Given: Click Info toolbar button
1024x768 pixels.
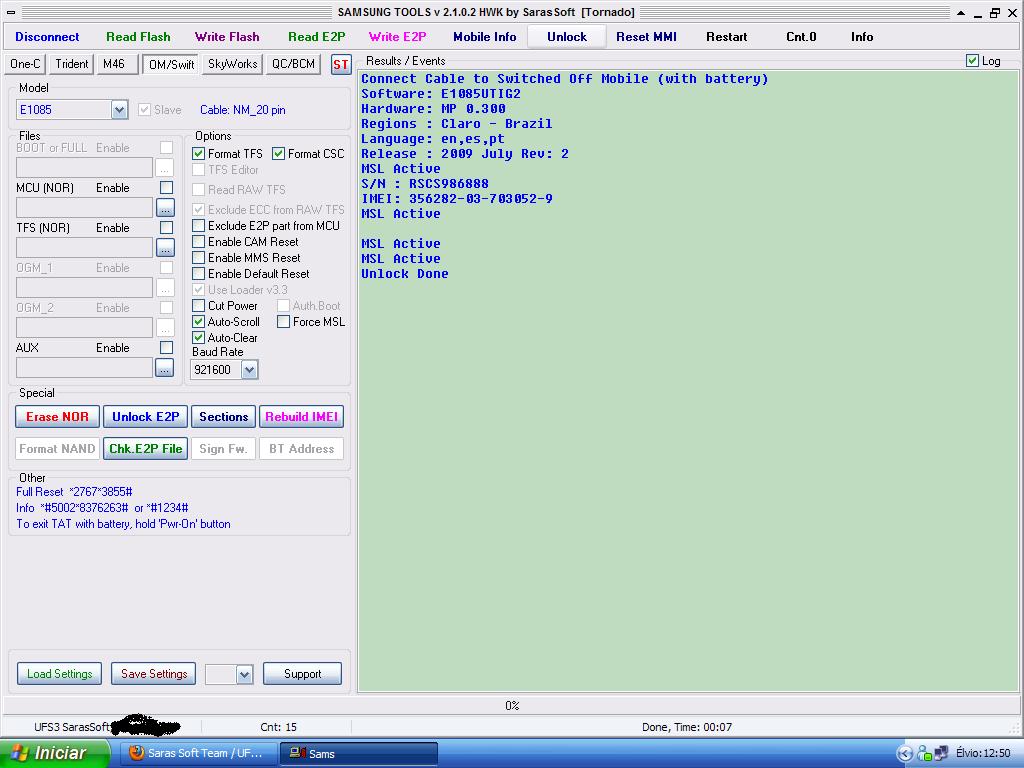Looking at the screenshot, I should [x=862, y=37].
